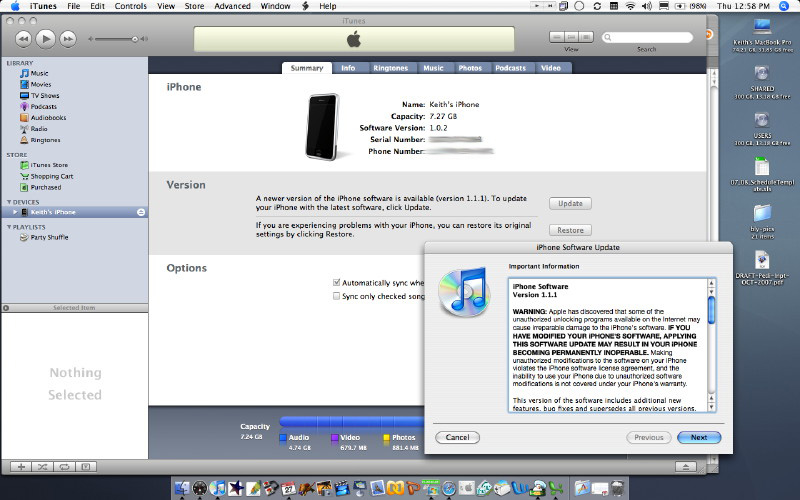
Task: Open the Photos tab
Action: [470, 68]
